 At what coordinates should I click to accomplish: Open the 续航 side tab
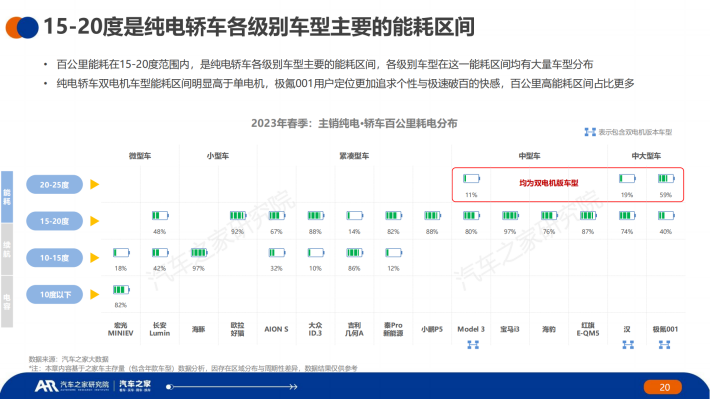click(x=7, y=249)
